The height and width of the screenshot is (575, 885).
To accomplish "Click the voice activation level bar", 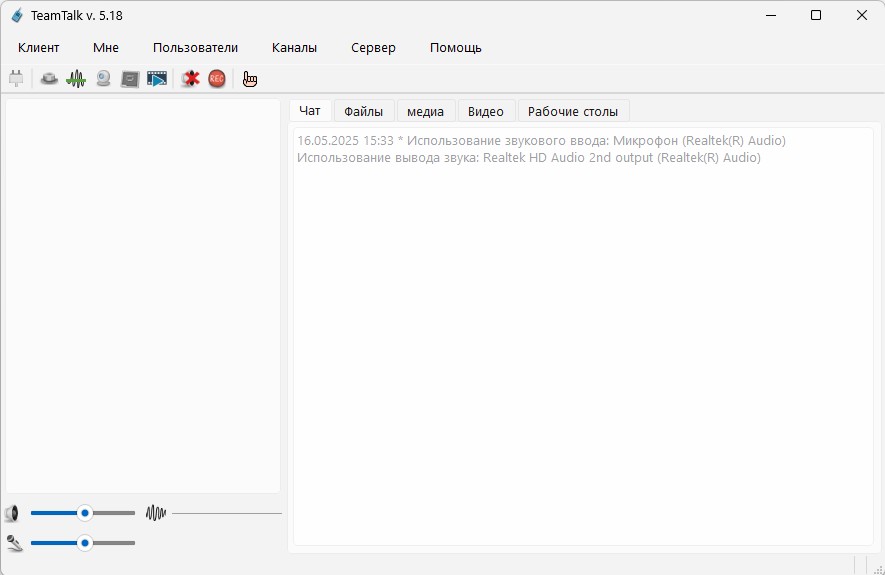I will [x=227, y=513].
